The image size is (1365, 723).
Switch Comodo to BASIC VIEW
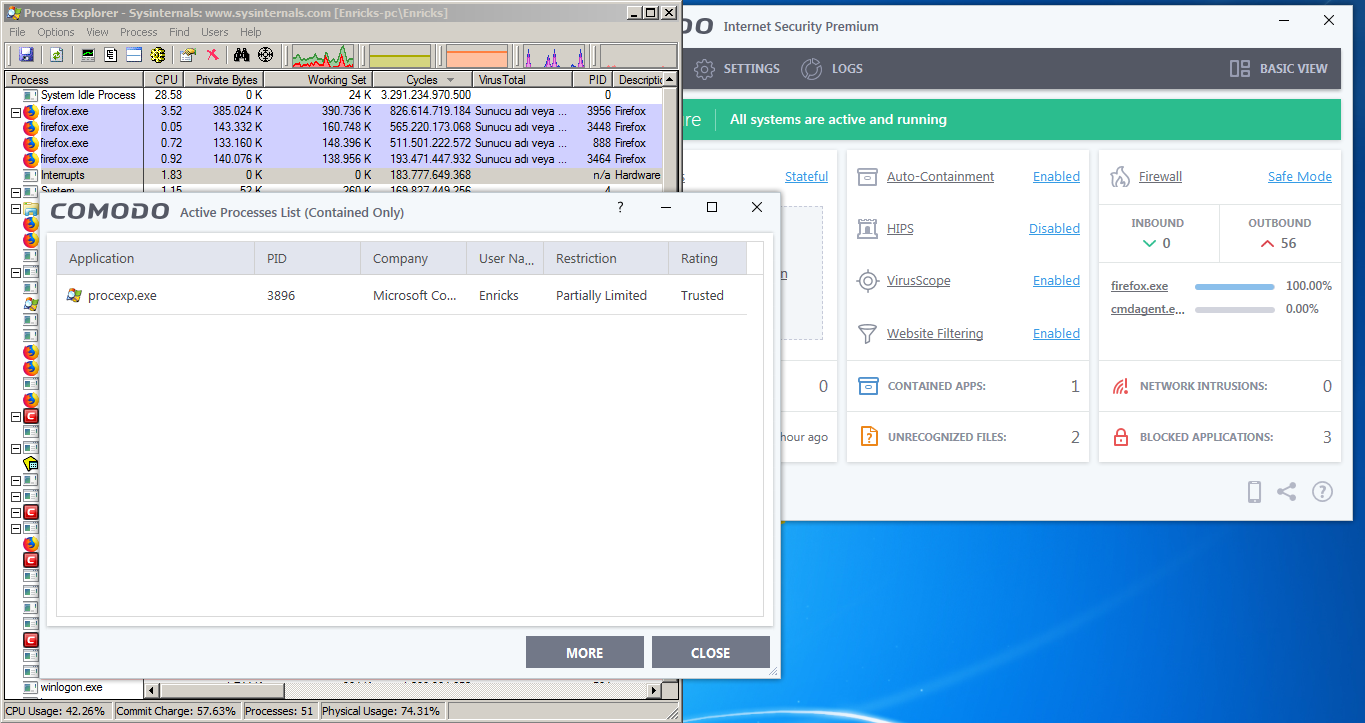(x=1278, y=69)
